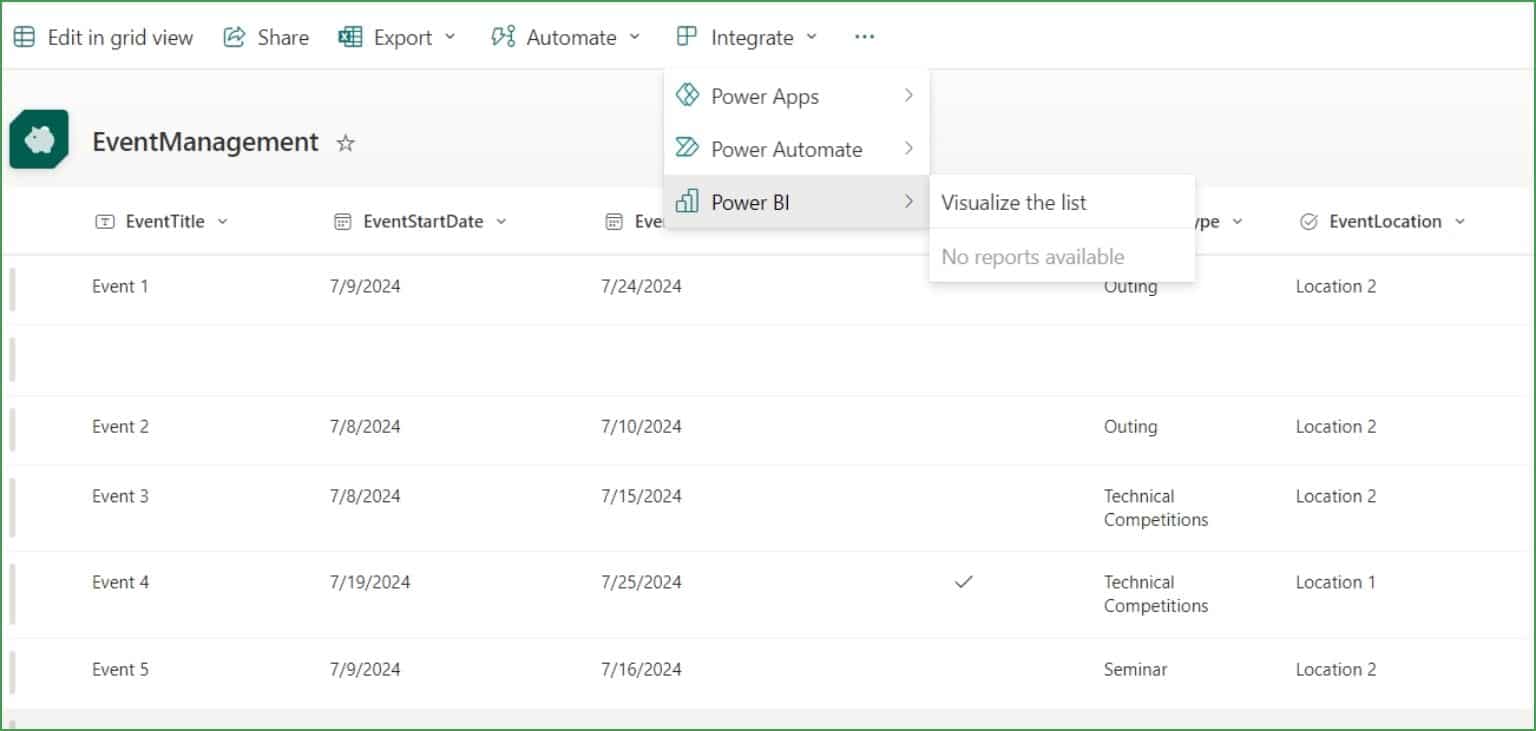The image size is (1536, 731).
Task: Select the Event 5 row handle
Action: (12, 672)
